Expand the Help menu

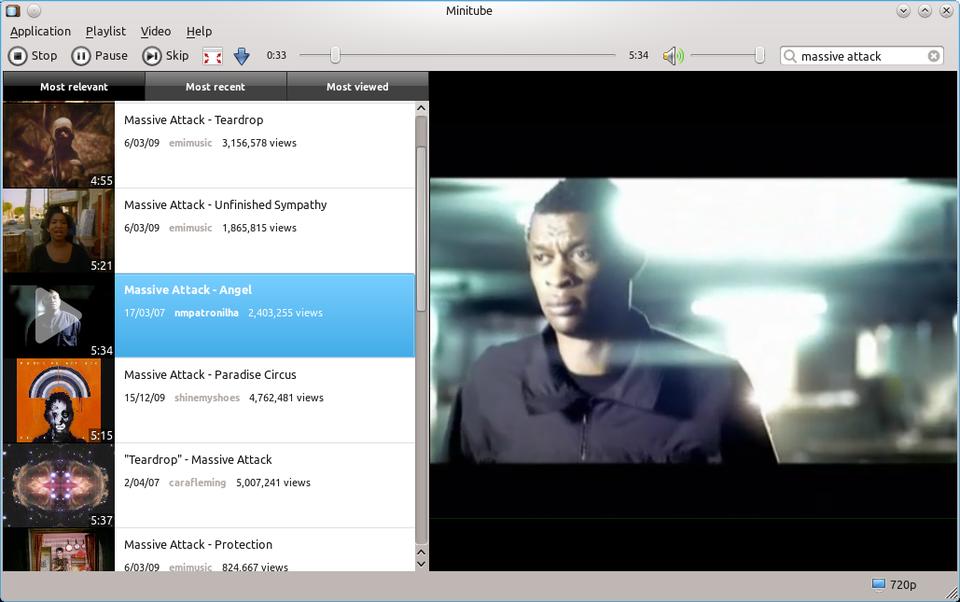199,31
